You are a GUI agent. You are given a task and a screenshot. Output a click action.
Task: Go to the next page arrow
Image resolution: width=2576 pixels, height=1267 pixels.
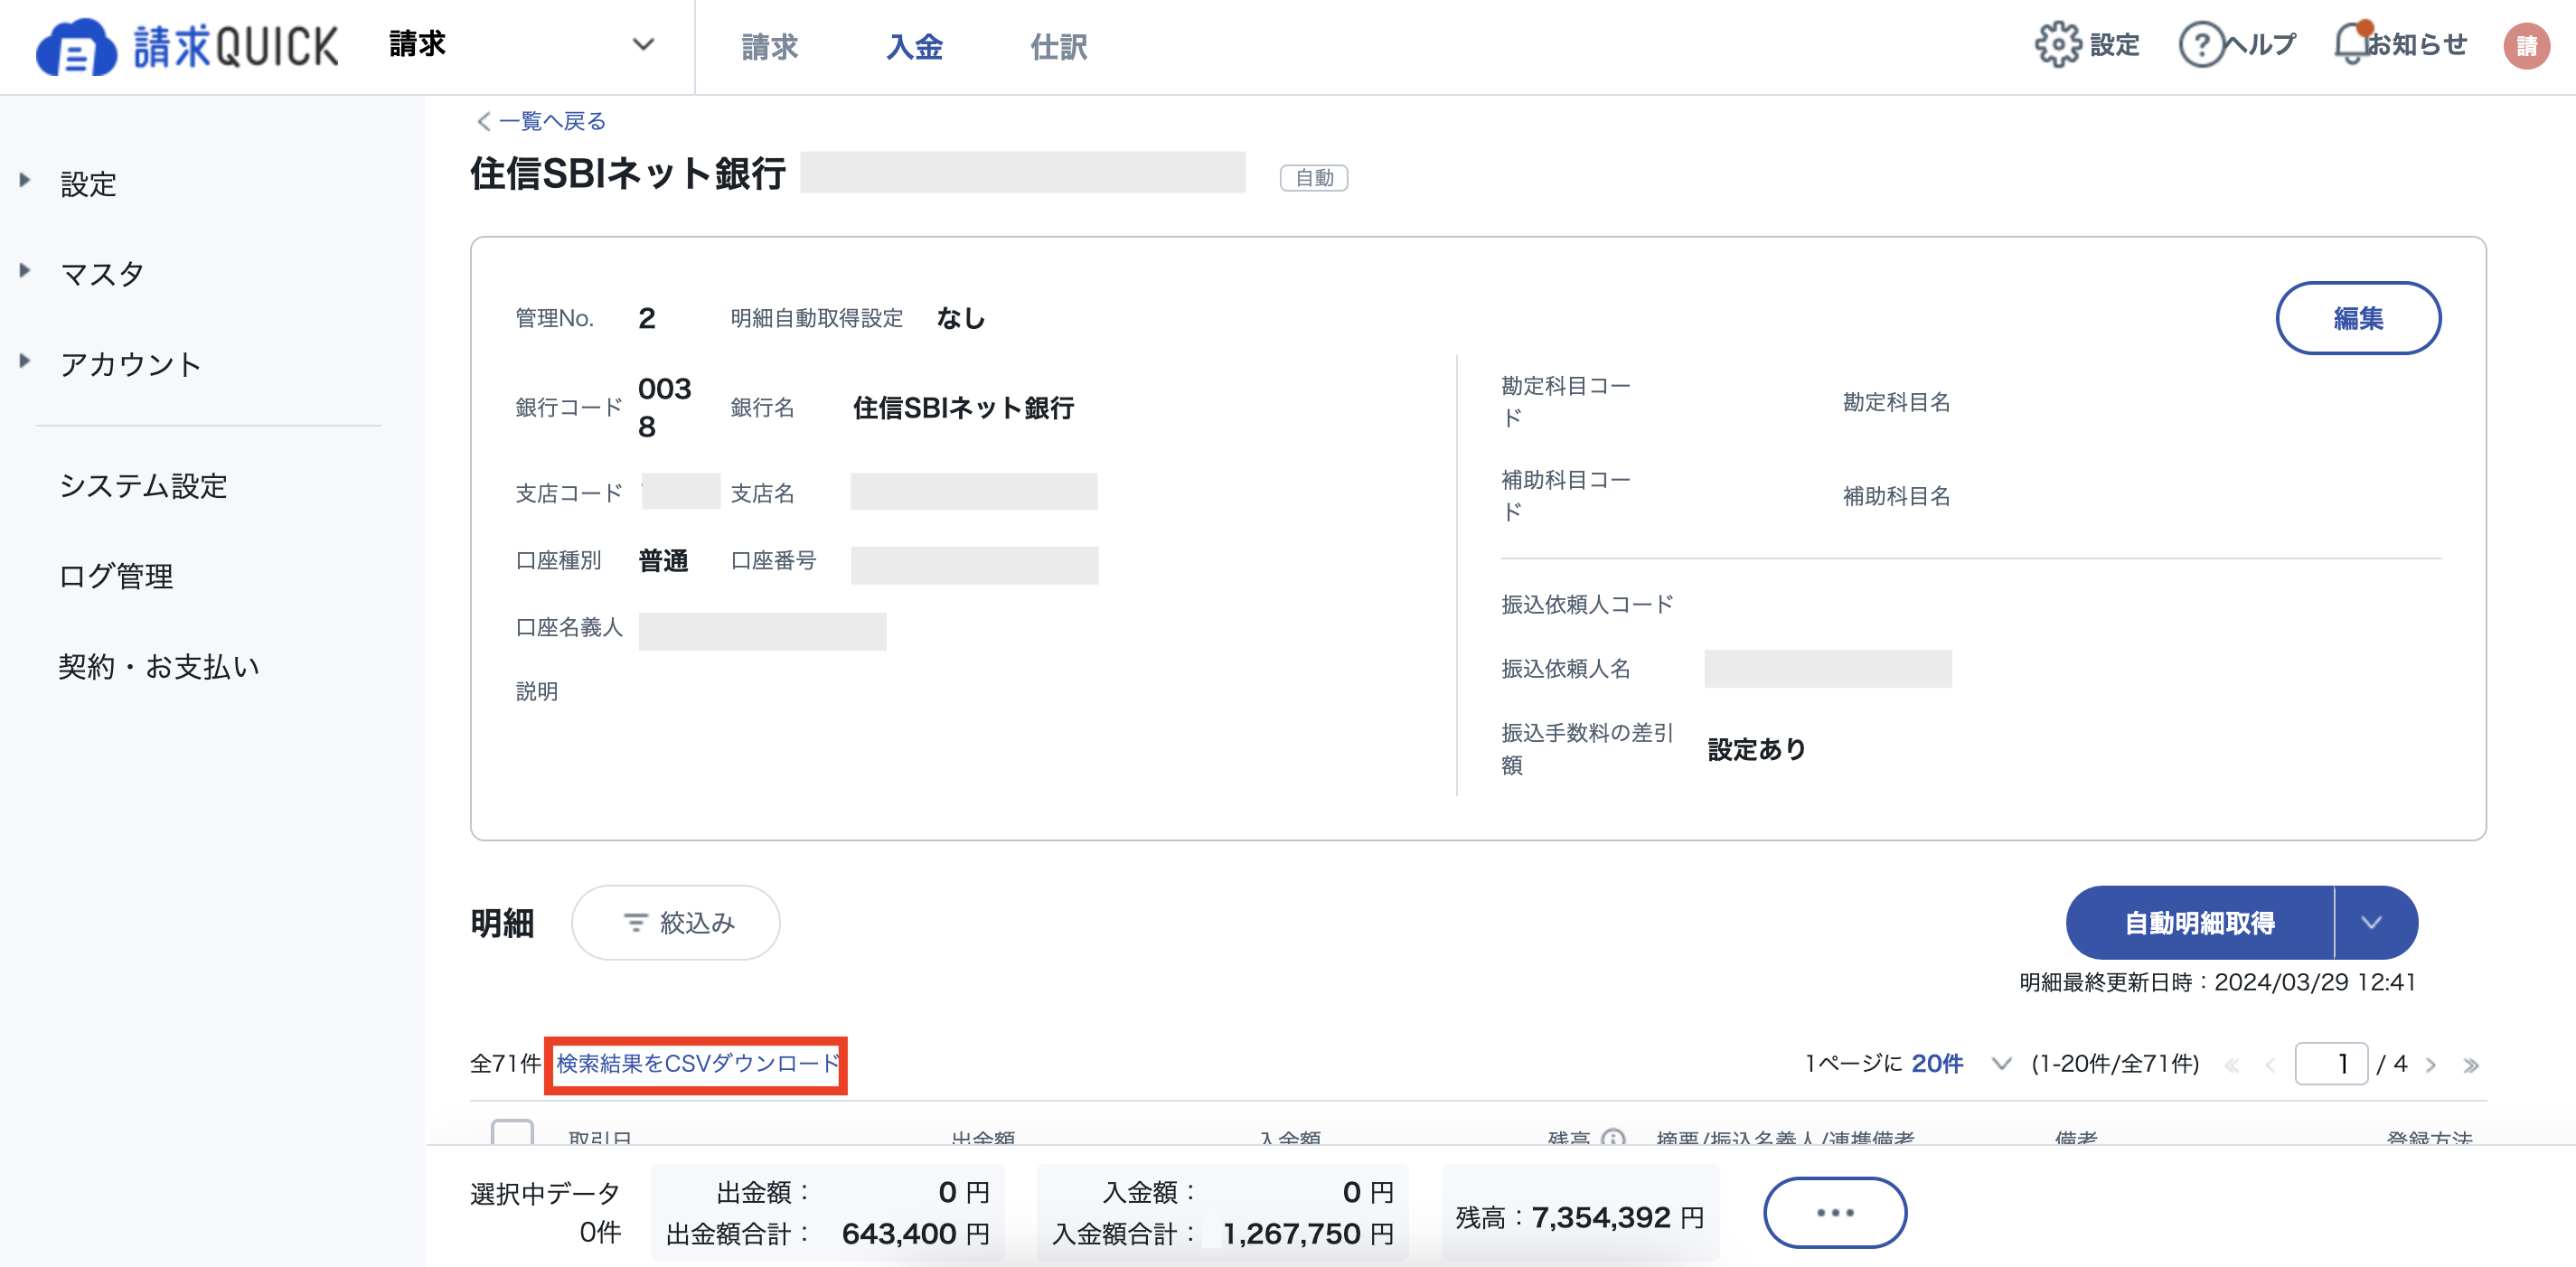[x=2431, y=1065]
